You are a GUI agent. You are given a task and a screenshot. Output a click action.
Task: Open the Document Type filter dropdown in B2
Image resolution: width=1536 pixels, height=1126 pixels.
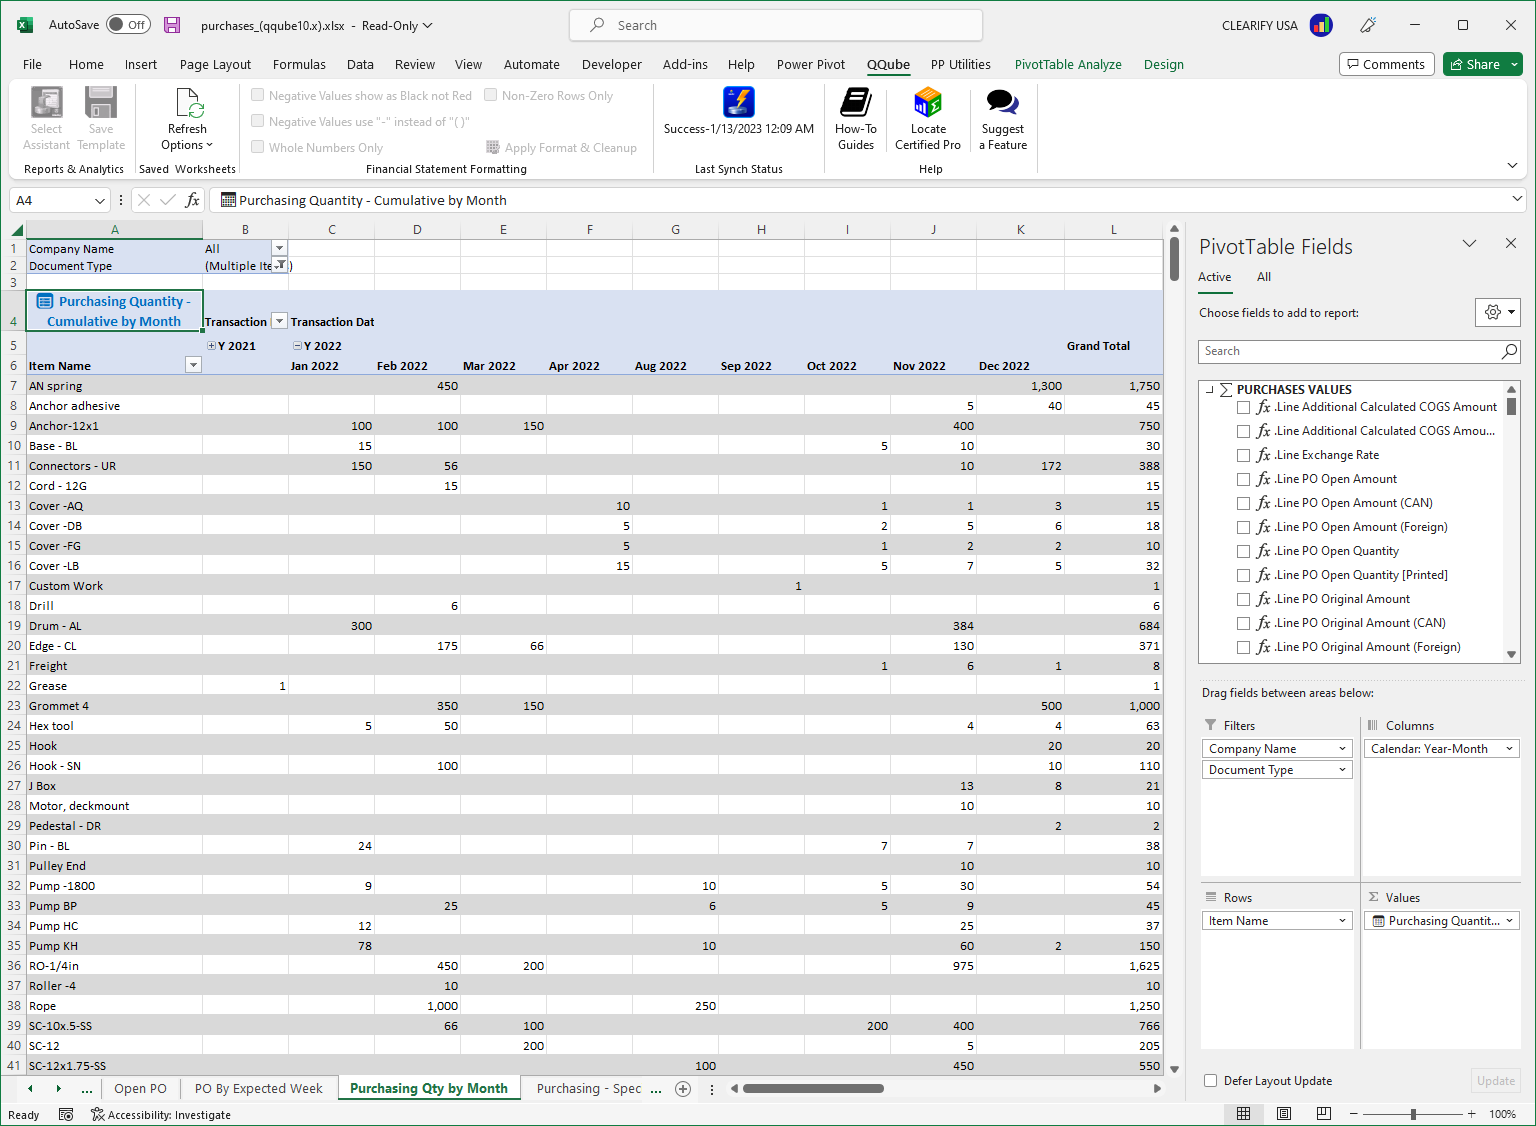[x=280, y=265]
